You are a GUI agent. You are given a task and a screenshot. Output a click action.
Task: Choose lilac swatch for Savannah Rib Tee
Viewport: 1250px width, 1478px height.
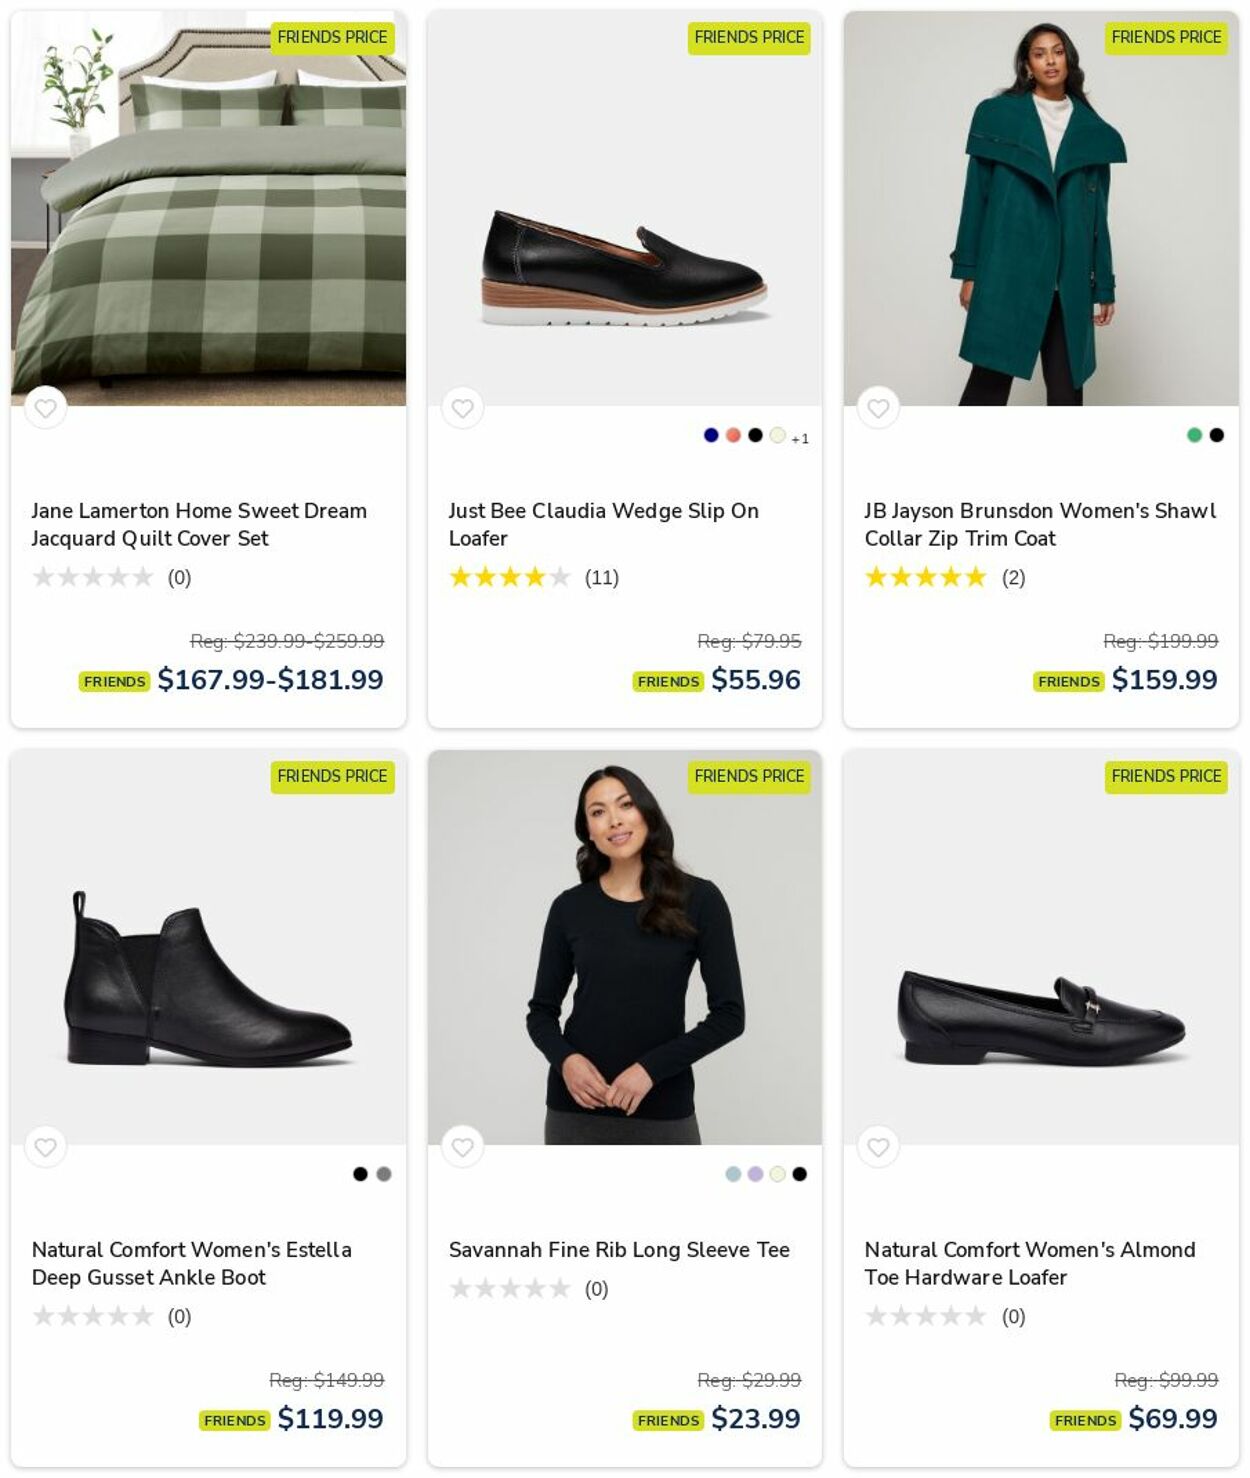click(x=755, y=1174)
